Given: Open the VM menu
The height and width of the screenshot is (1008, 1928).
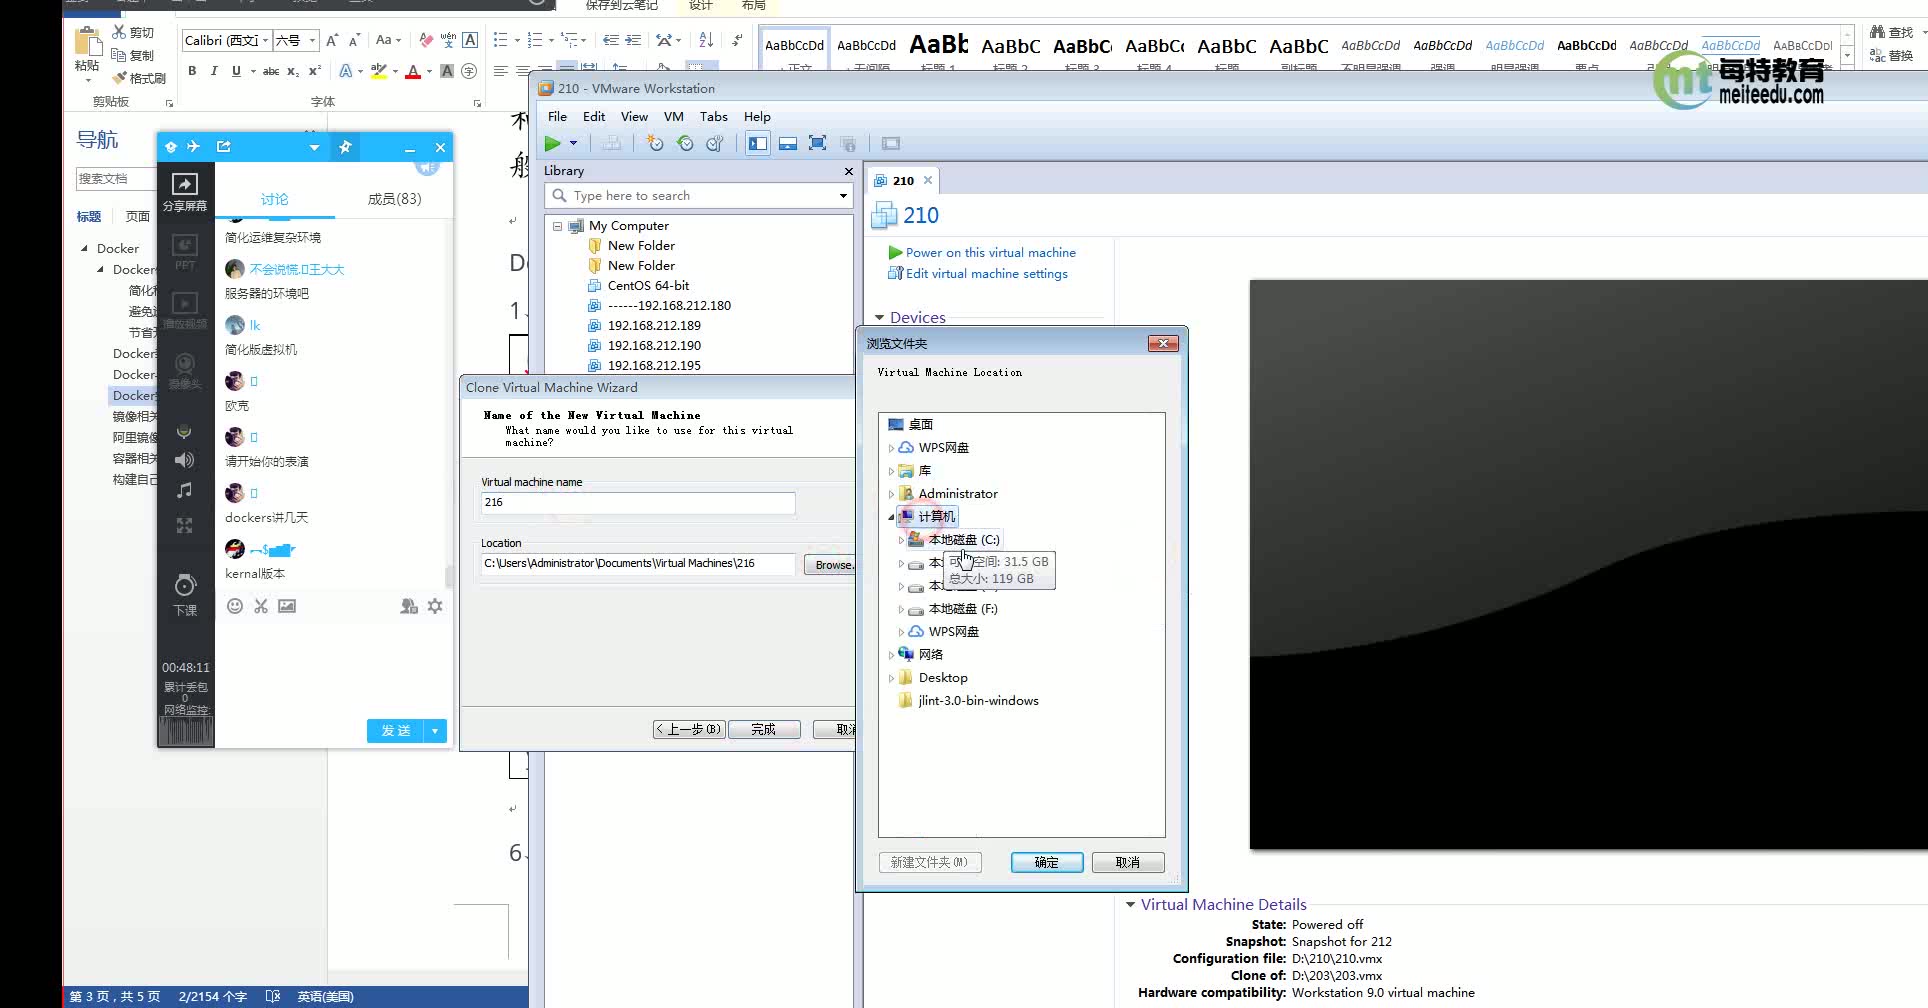Looking at the screenshot, I should point(673,116).
